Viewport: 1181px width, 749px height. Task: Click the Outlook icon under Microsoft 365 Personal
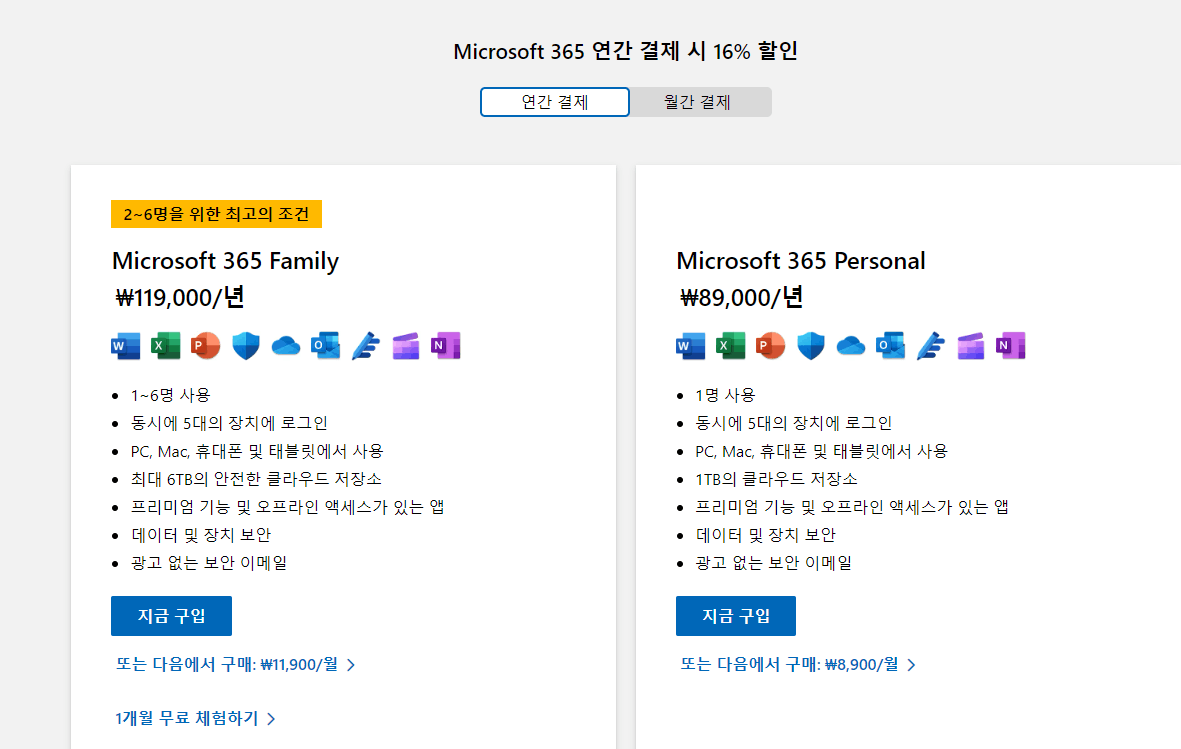click(890, 346)
